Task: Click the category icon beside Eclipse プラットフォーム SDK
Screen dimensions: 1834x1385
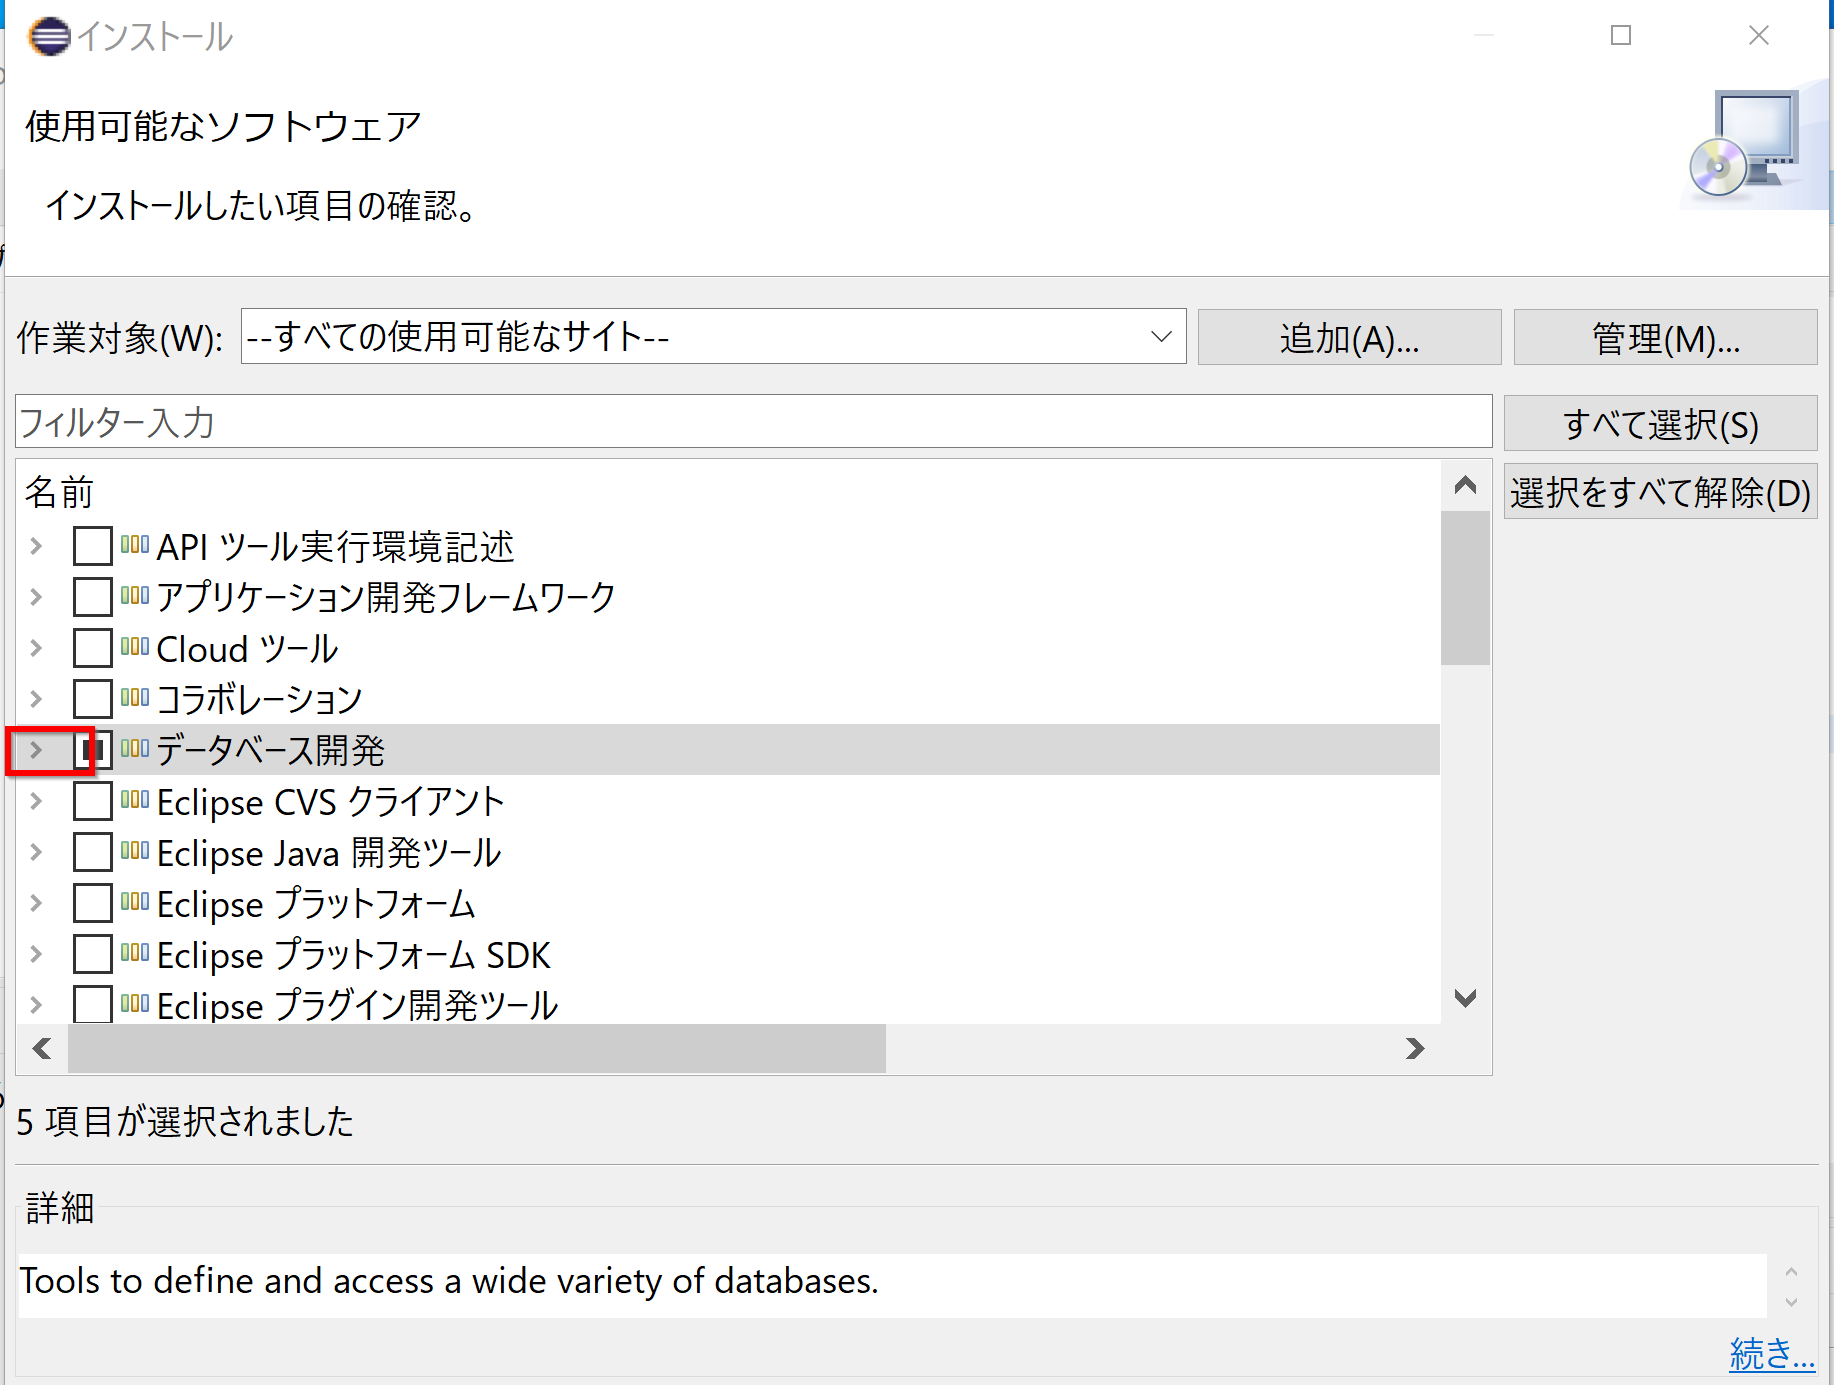Action: (x=134, y=953)
